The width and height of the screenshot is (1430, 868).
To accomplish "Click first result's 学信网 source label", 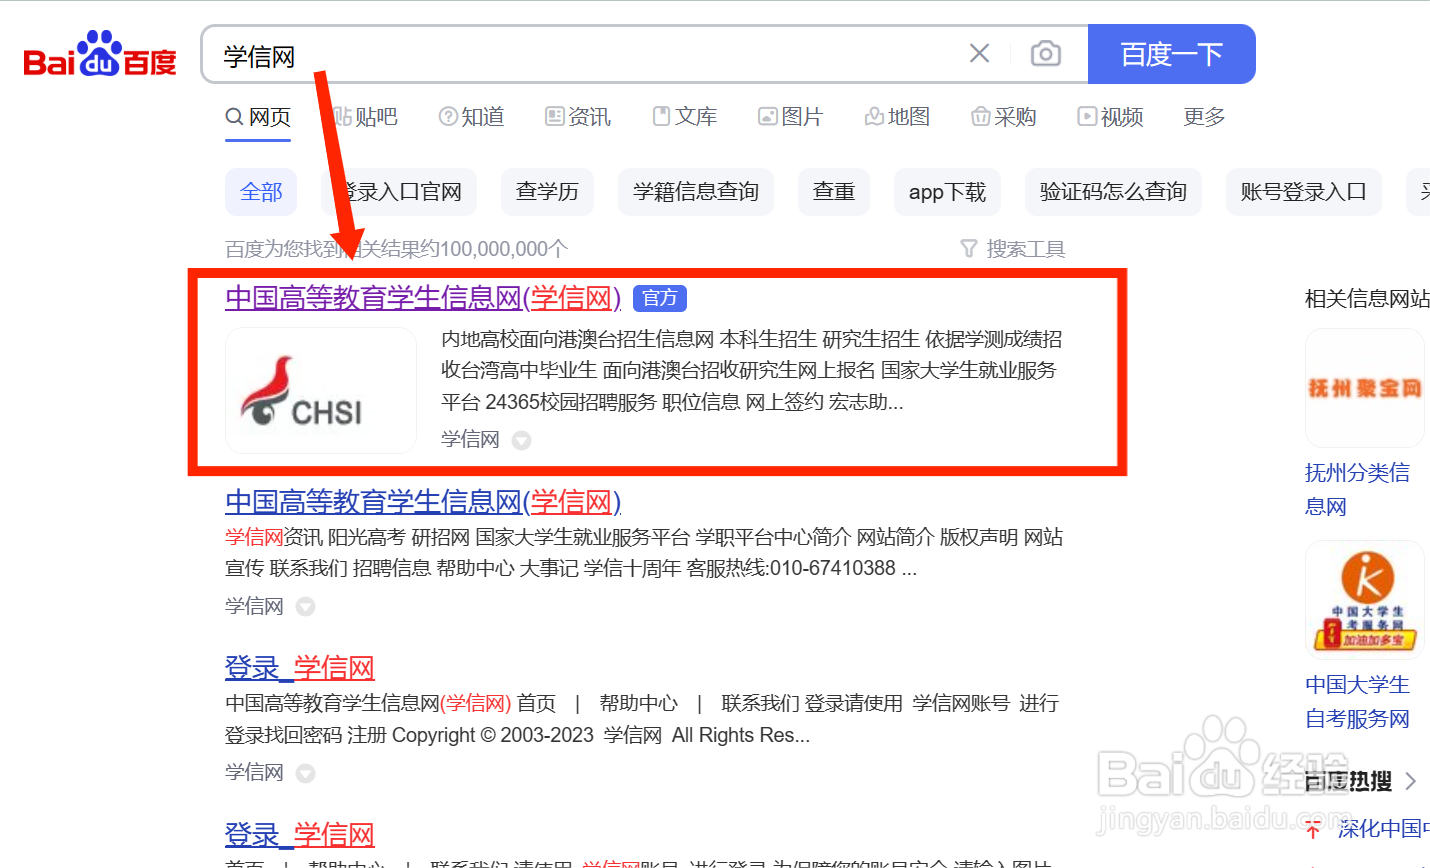I will pos(470,439).
